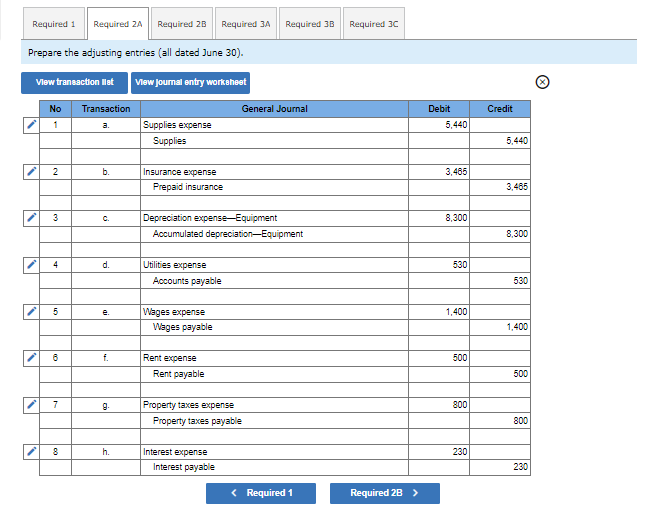Go to the Required 3A tab
Image resolution: width=659 pixels, height=511 pixels.
pyautogui.click(x=246, y=24)
